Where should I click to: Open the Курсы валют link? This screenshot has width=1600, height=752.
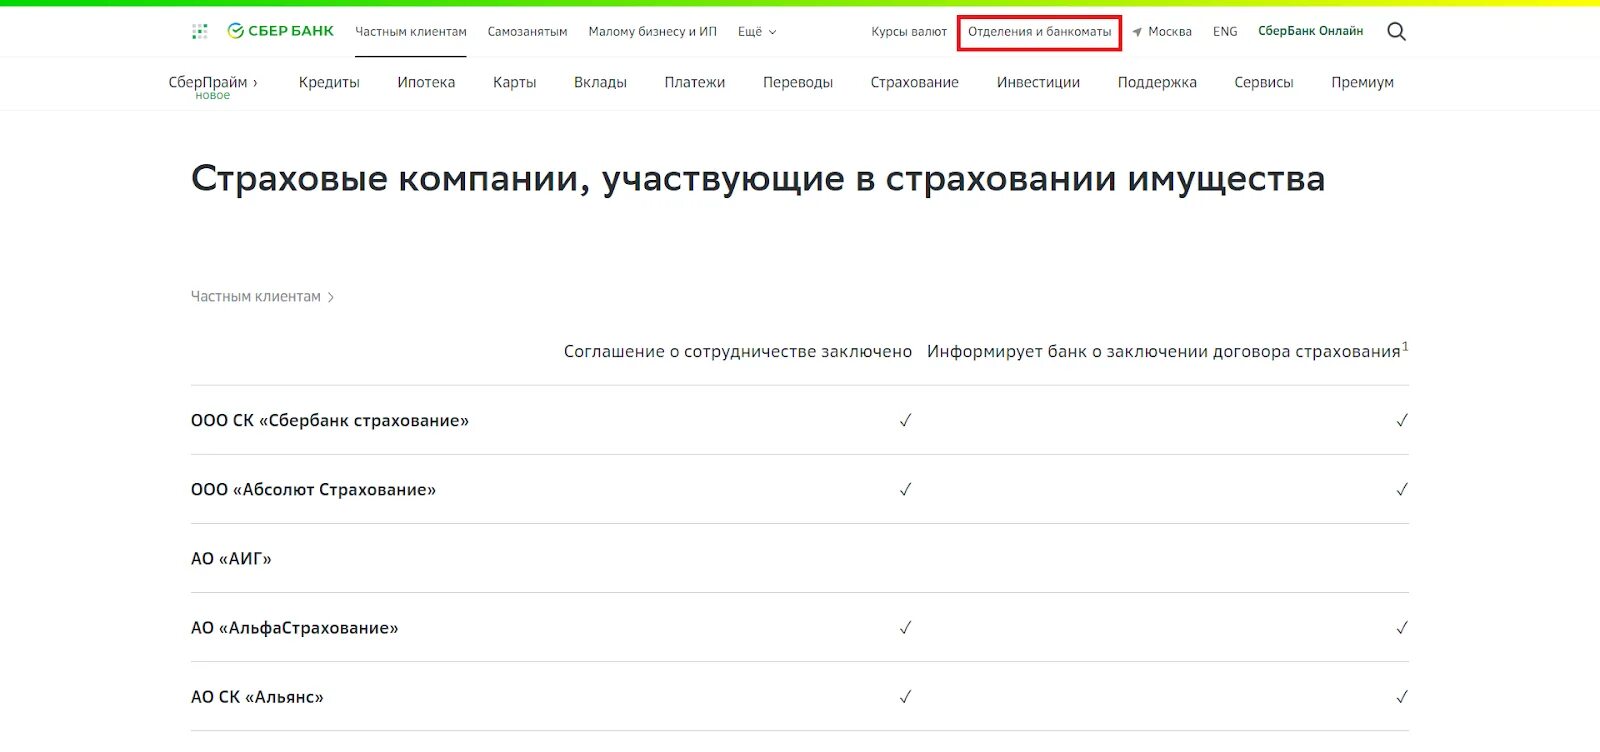[x=909, y=32]
